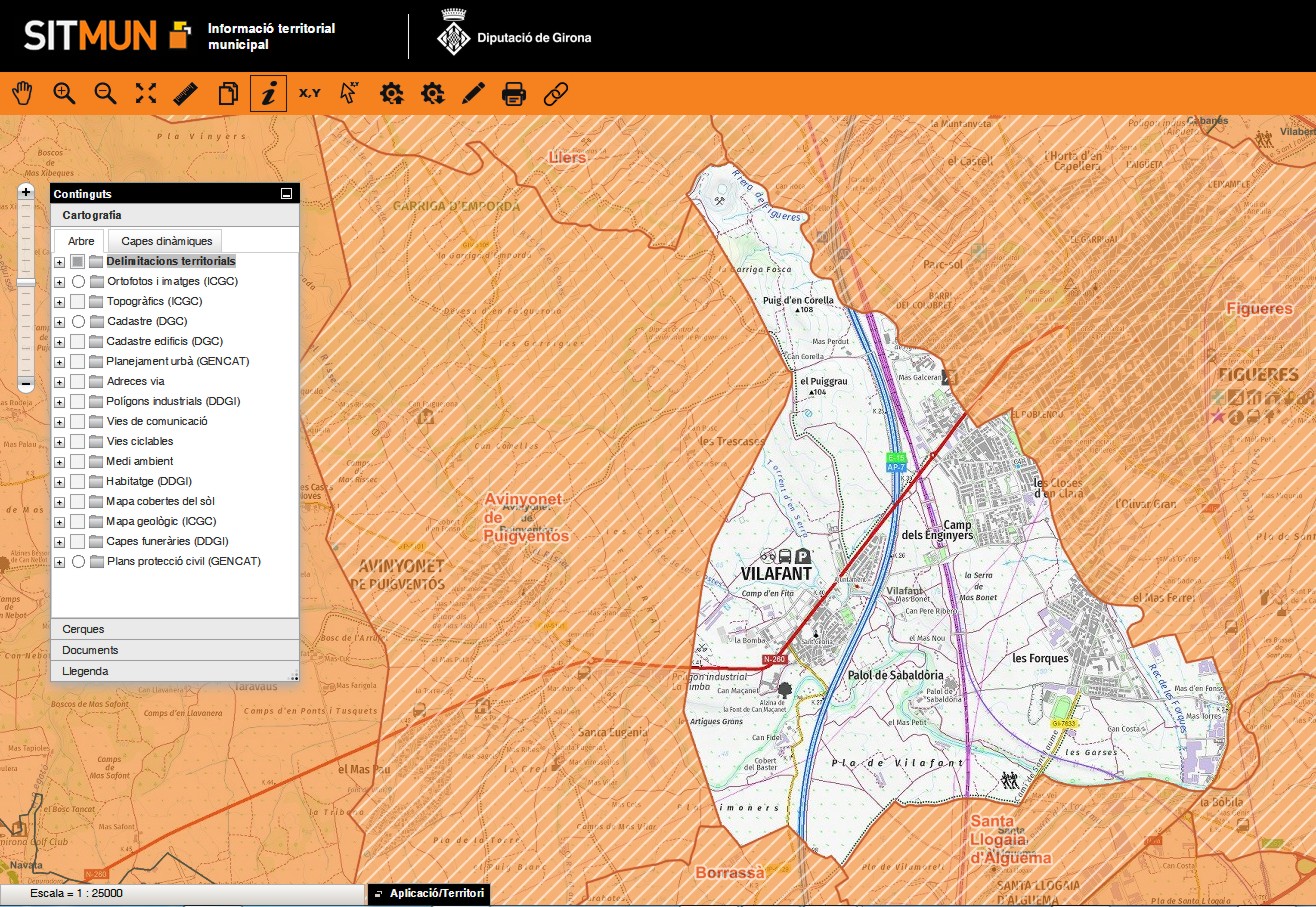Toggle Delimitacions territorials checkbox
Screen dimensions: 1316x907
pyautogui.click(x=77, y=261)
